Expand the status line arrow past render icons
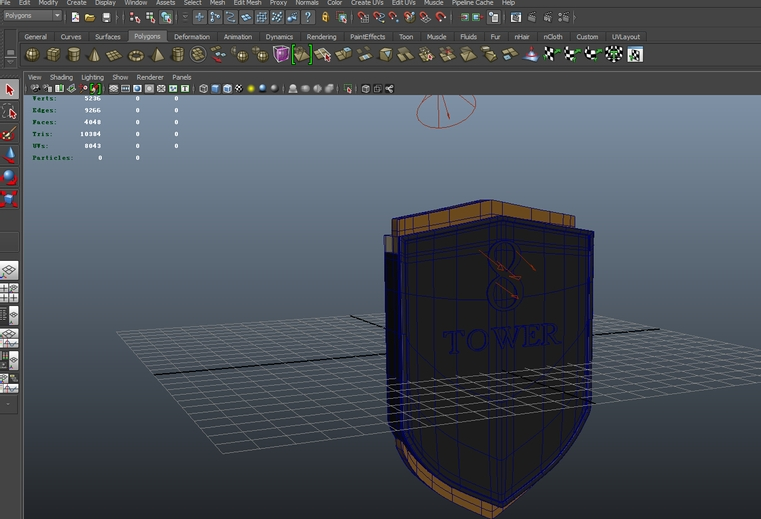 pyautogui.click(x=575, y=17)
